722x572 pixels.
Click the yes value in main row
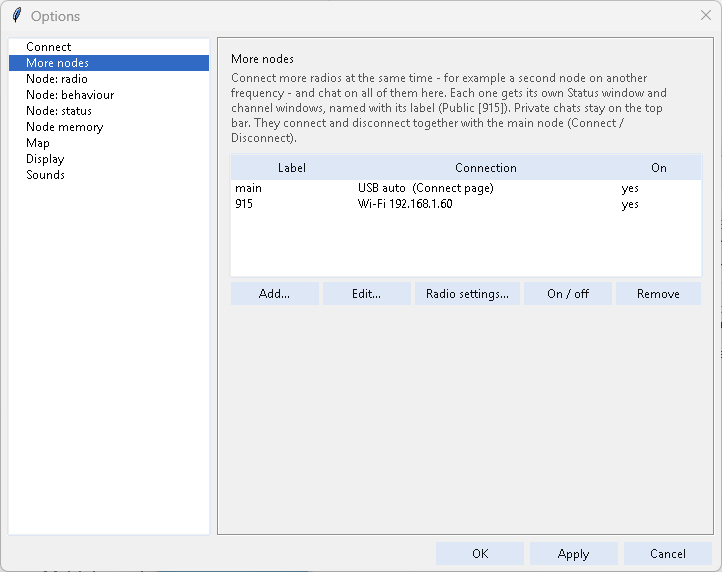630,188
